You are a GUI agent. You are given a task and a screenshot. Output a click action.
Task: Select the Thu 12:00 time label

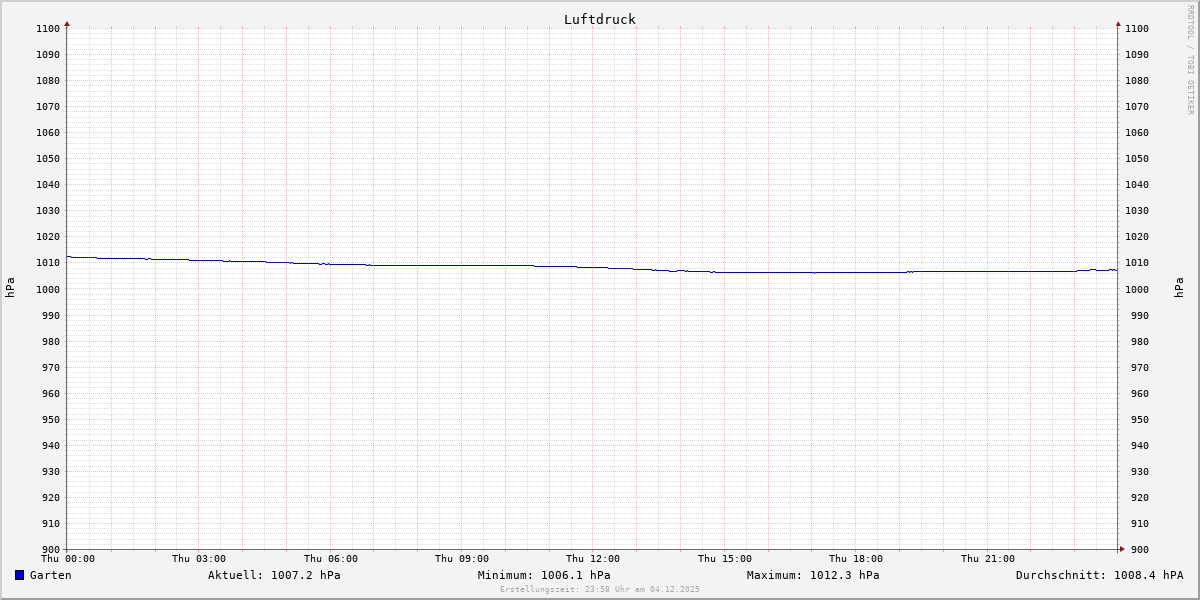coord(593,559)
